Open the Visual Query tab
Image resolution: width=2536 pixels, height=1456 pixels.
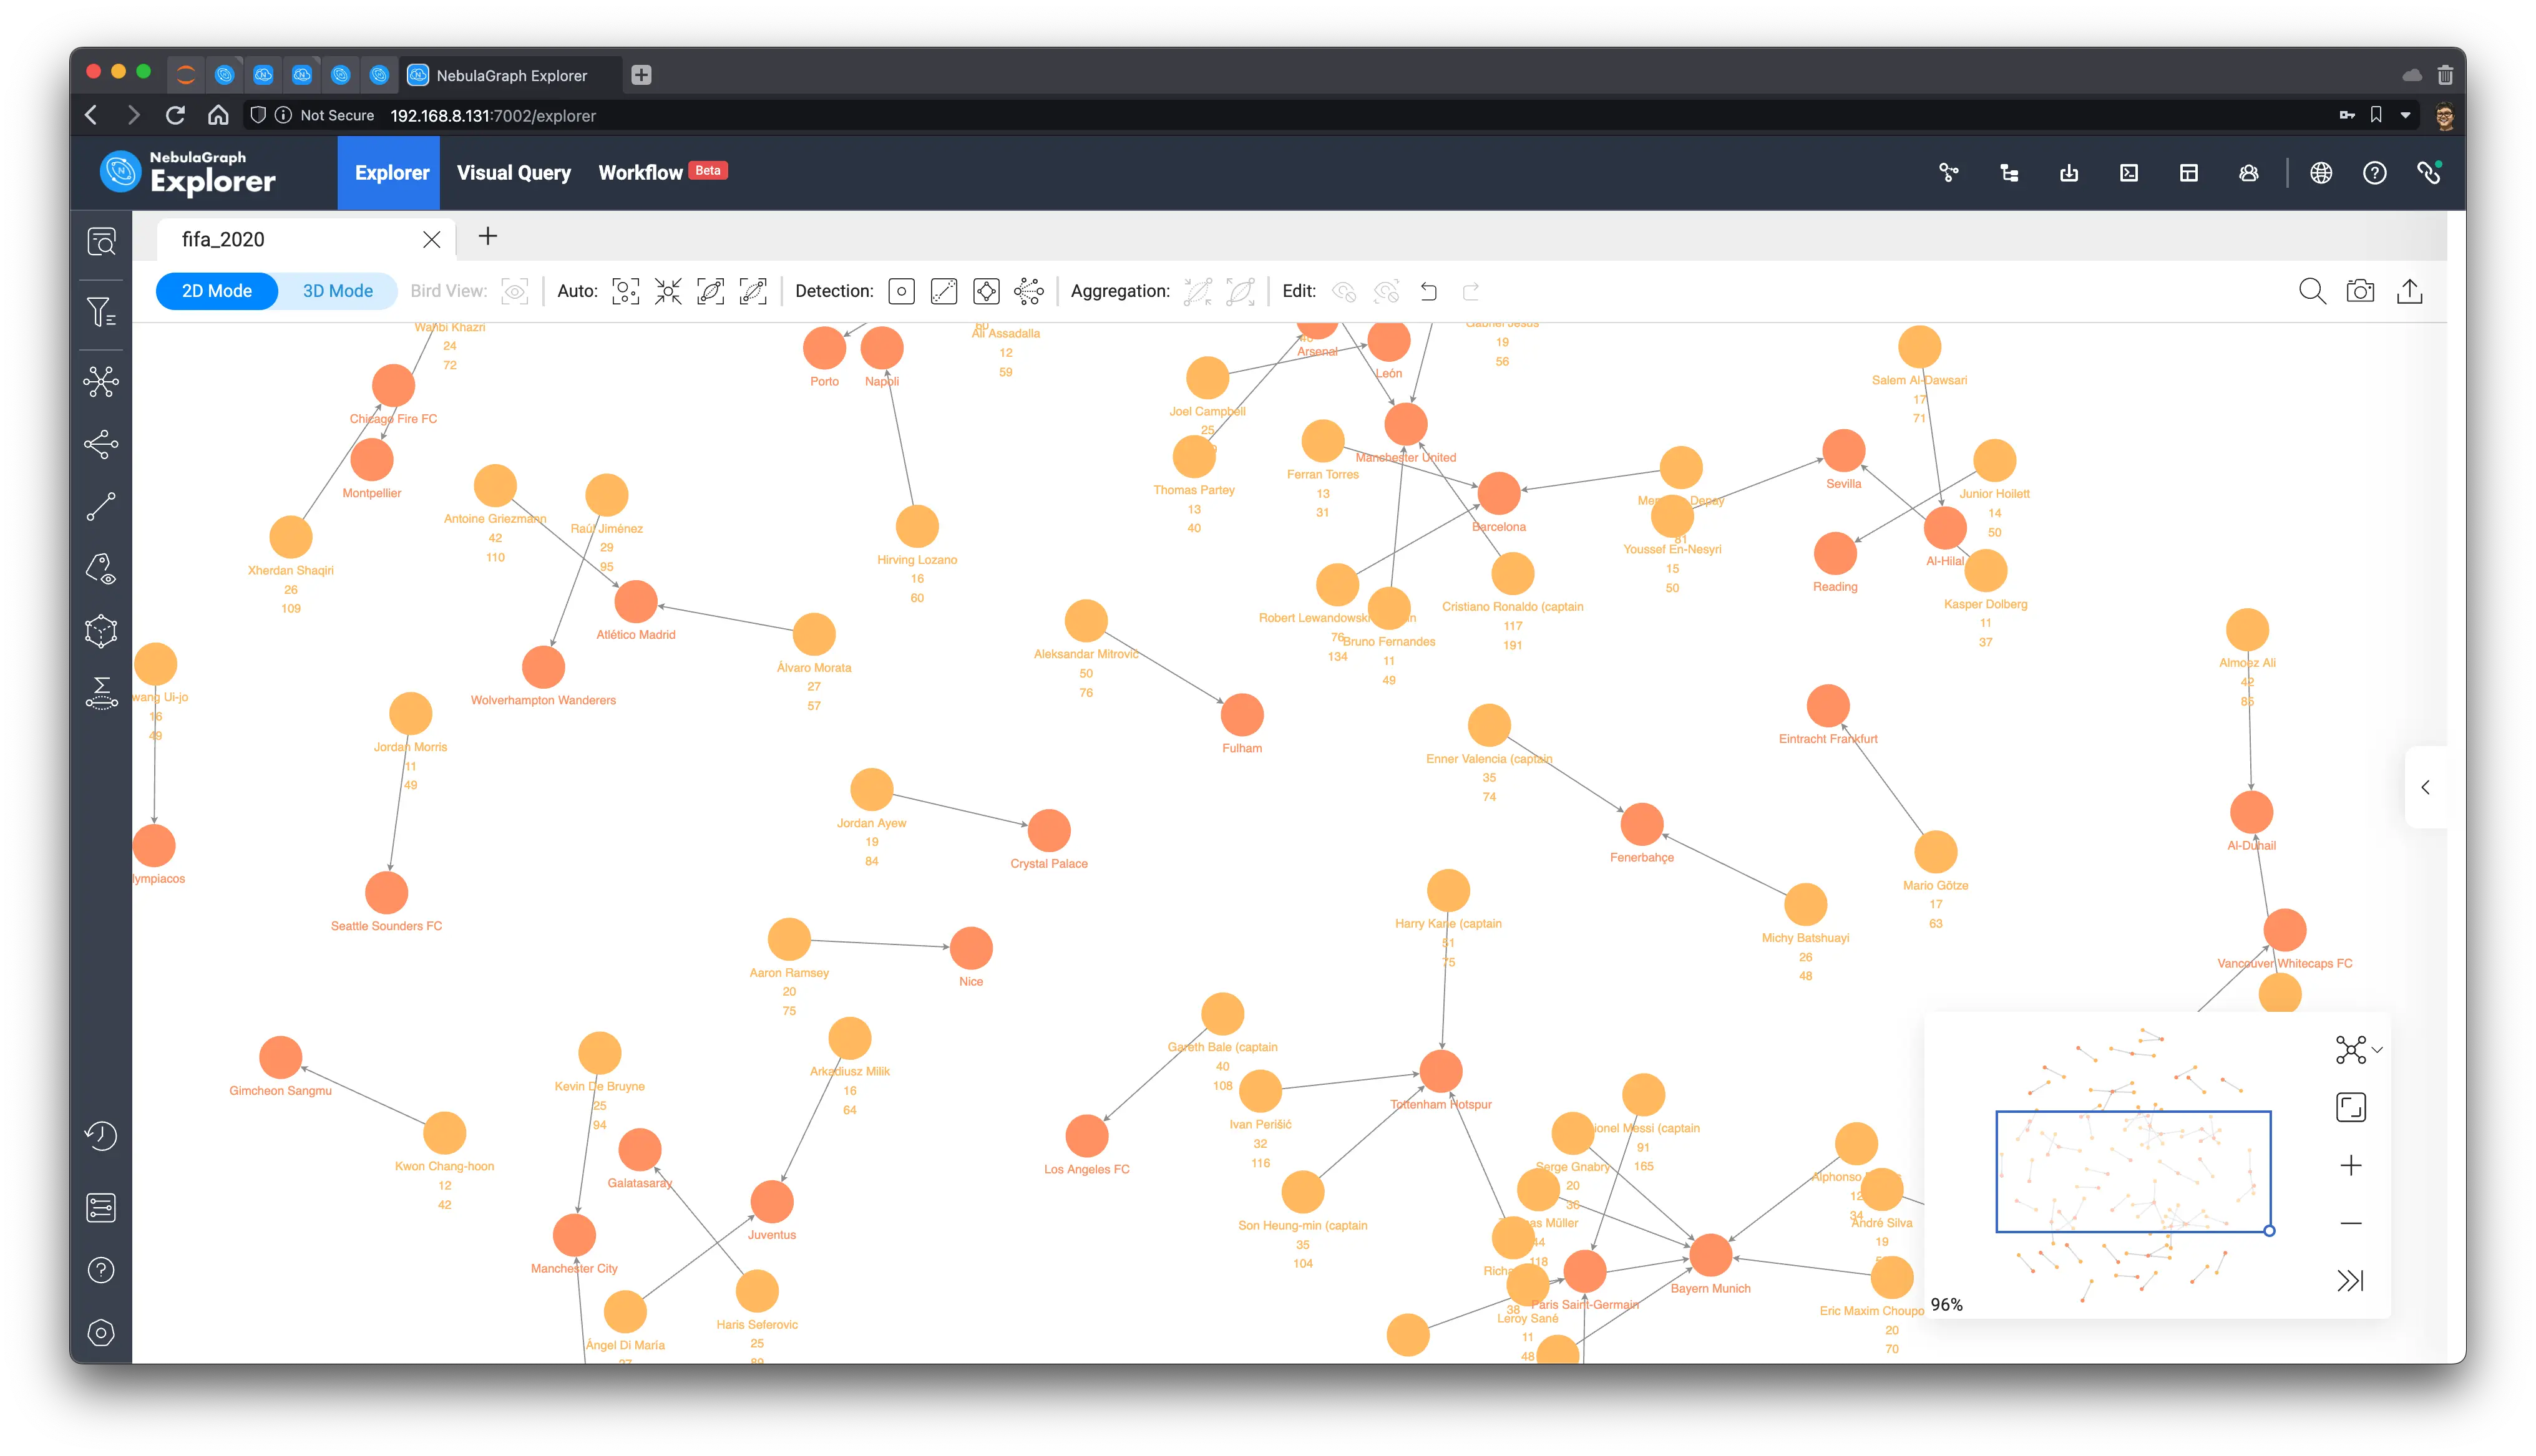pos(512,171)
